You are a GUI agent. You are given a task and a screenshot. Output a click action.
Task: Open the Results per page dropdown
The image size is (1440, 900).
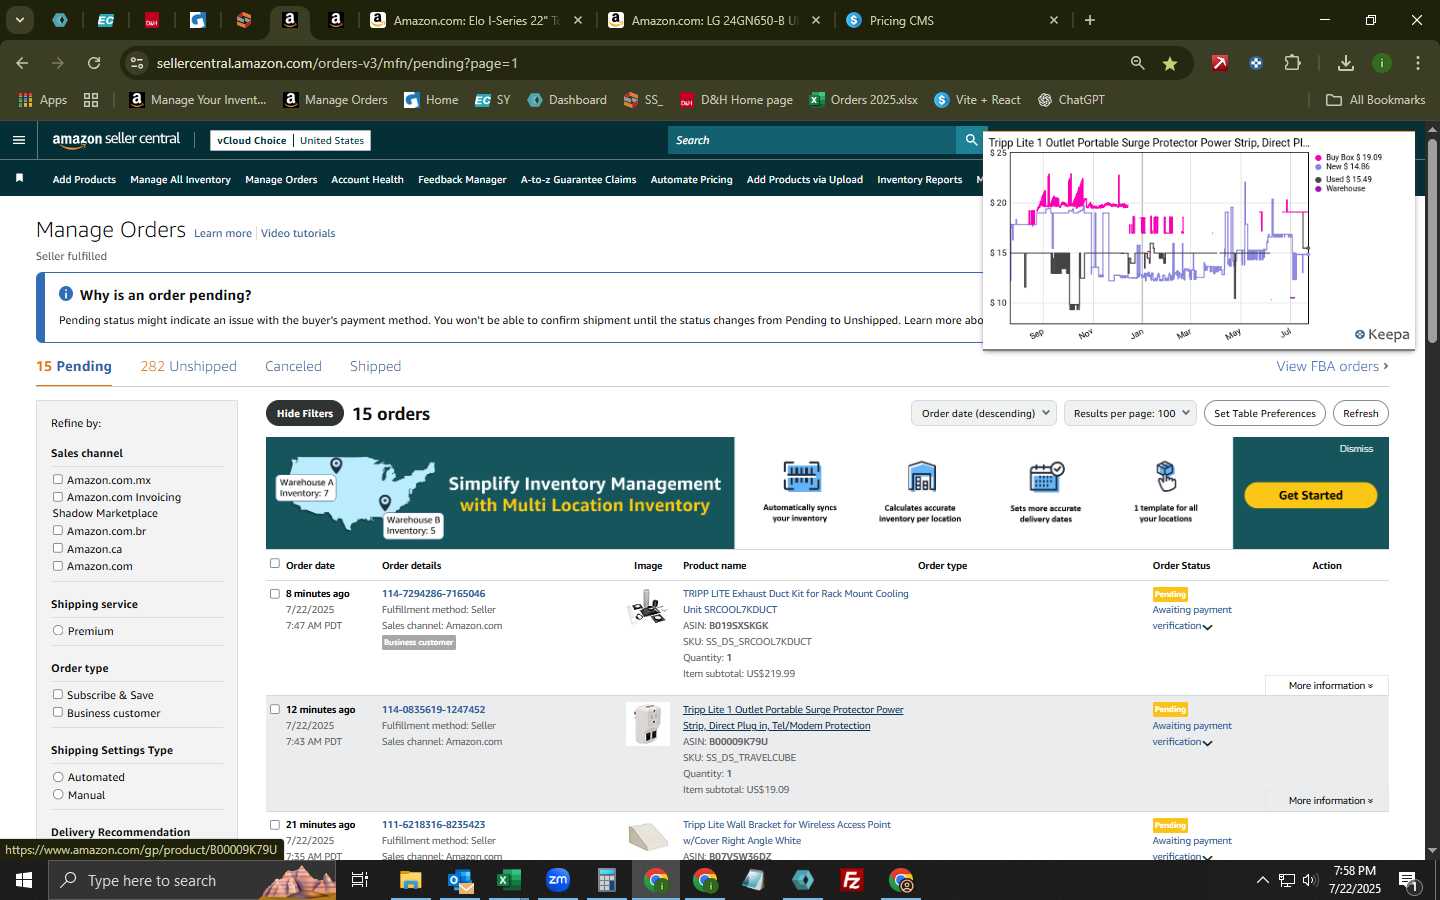click(1130, 413)
